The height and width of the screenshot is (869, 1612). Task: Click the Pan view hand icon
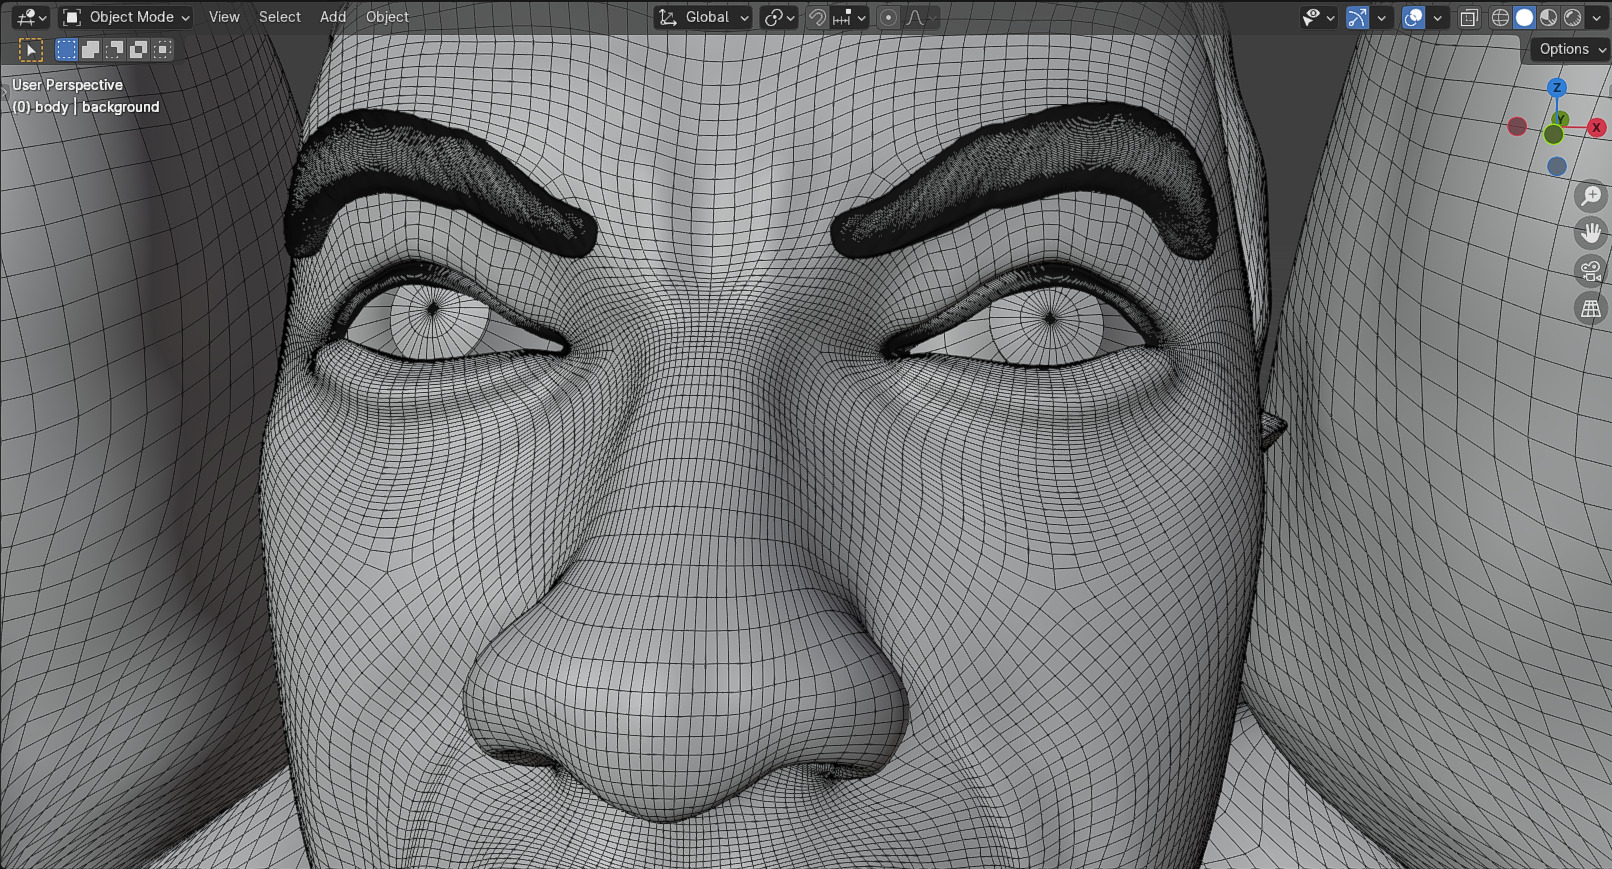[1590, 233]
